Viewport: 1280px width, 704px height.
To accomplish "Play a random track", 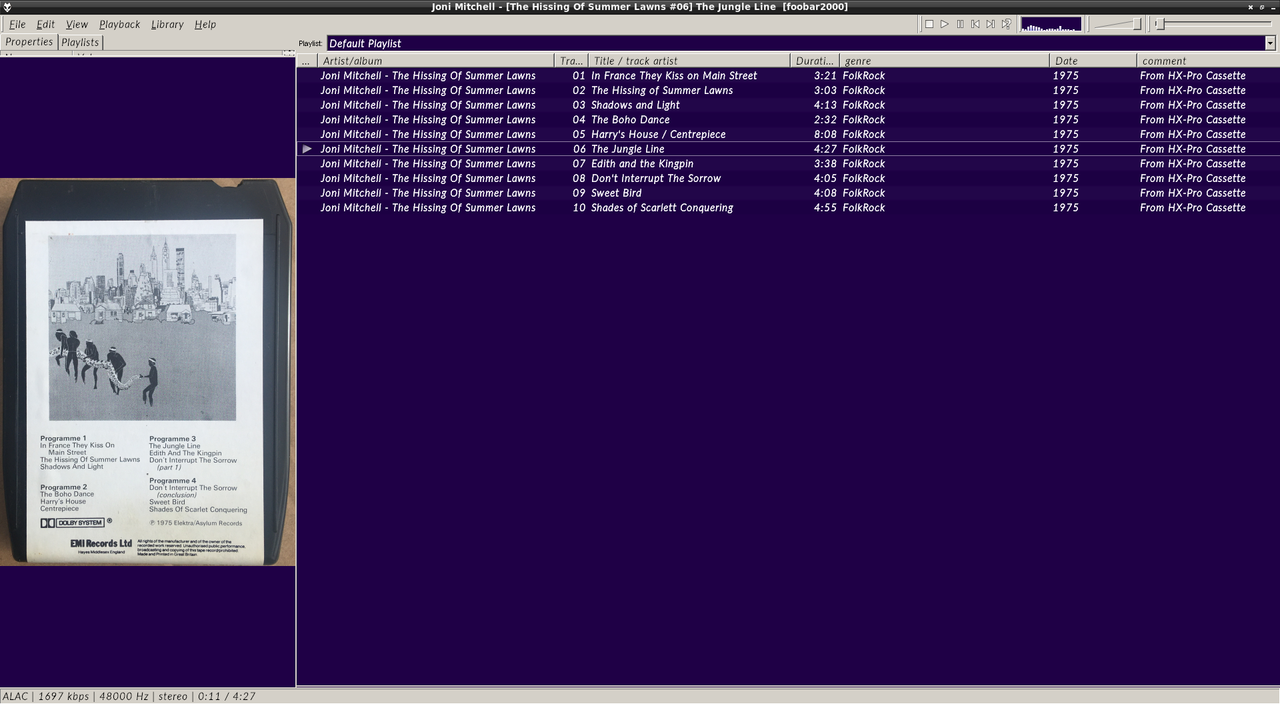I will click(x=1006, y=24).
